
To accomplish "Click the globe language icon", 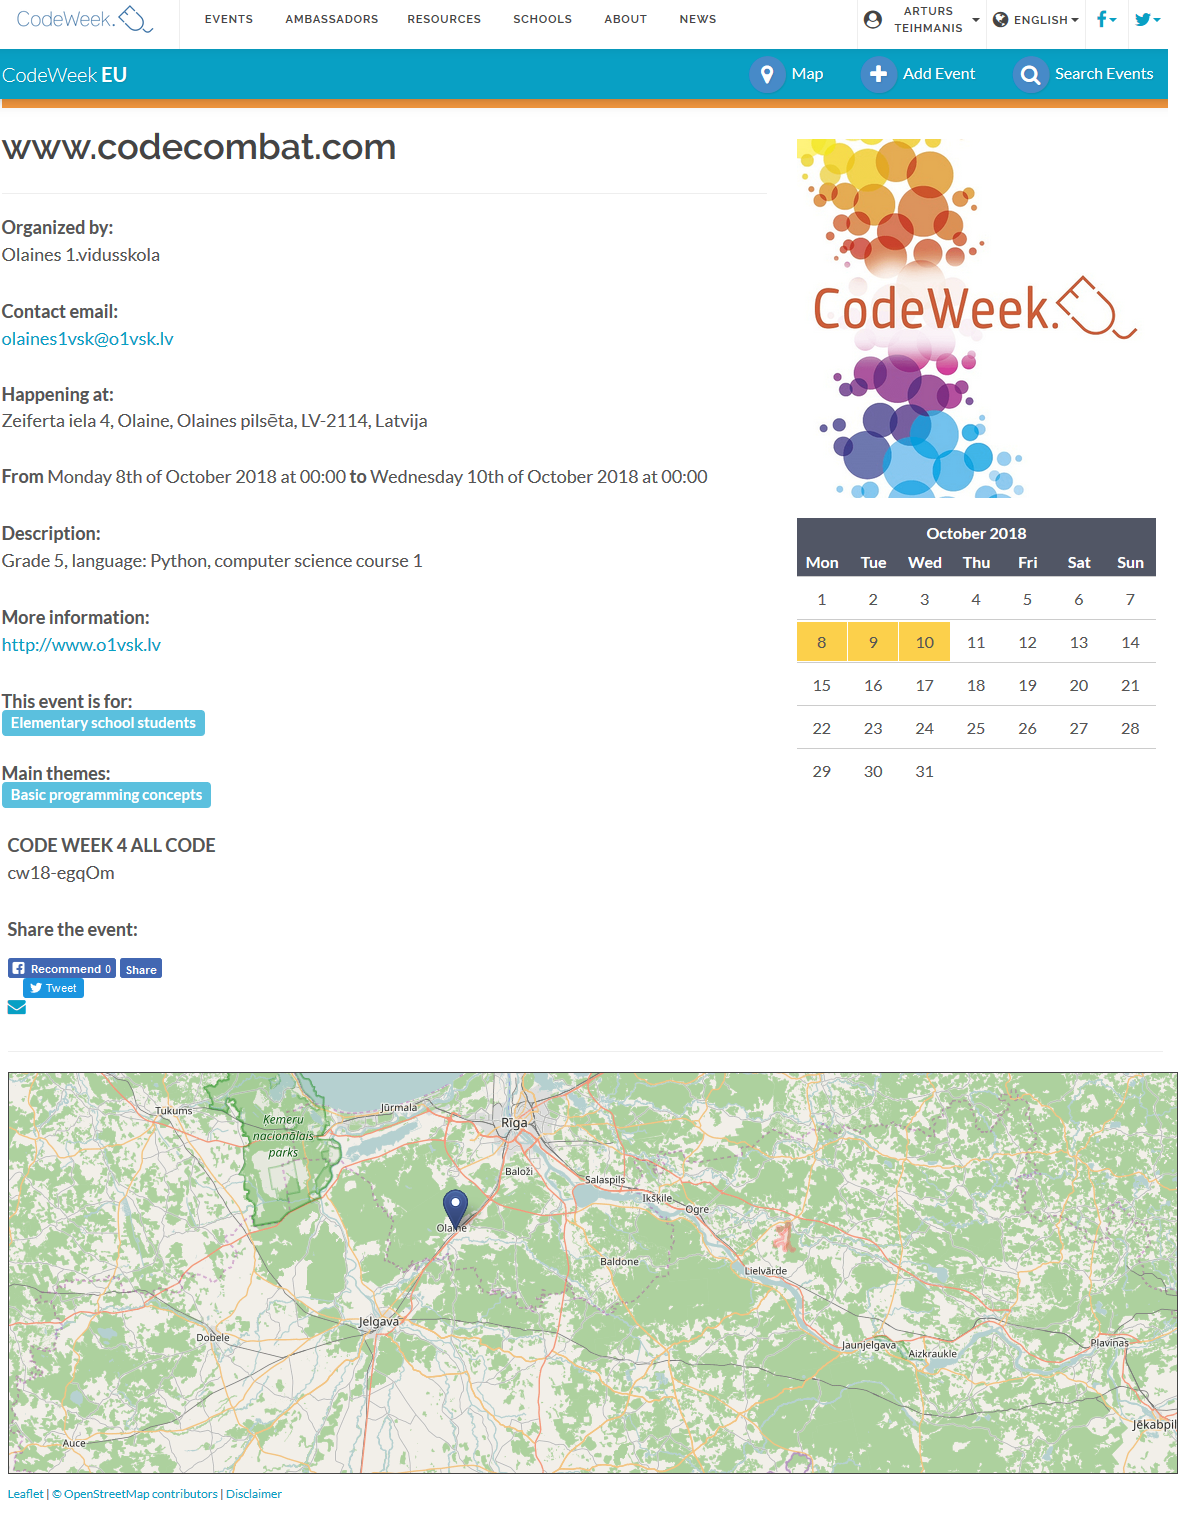I will pyautogui.click(x=1000, y=20).
